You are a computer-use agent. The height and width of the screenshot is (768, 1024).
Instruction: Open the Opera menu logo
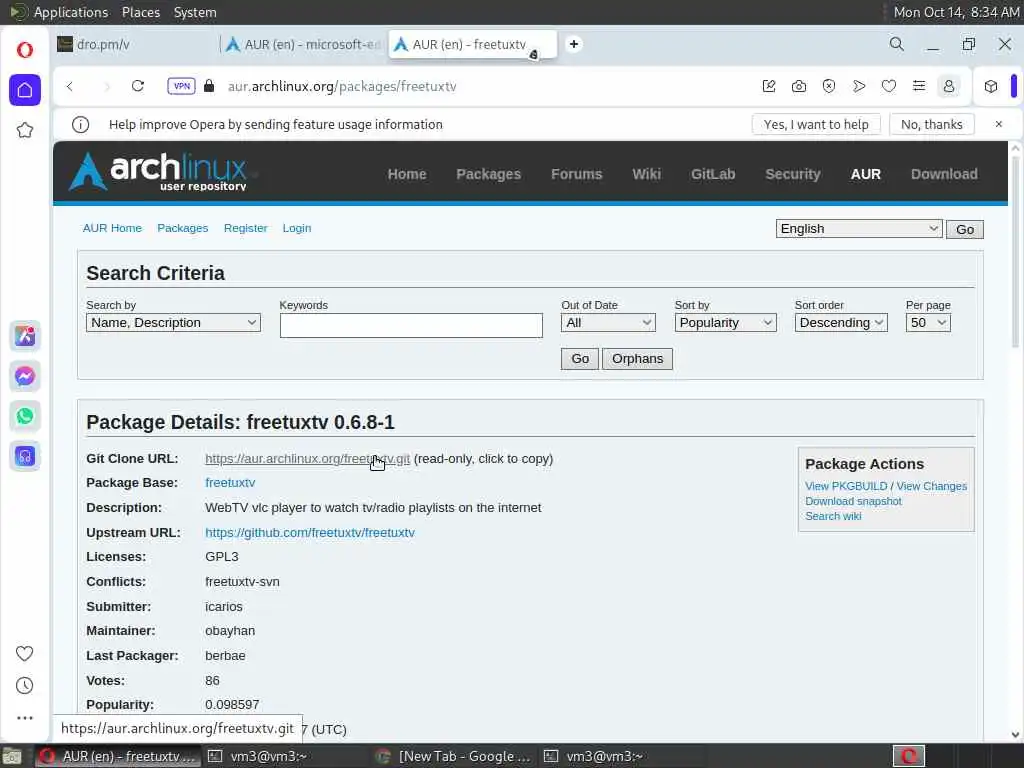[x=25, y=50]
